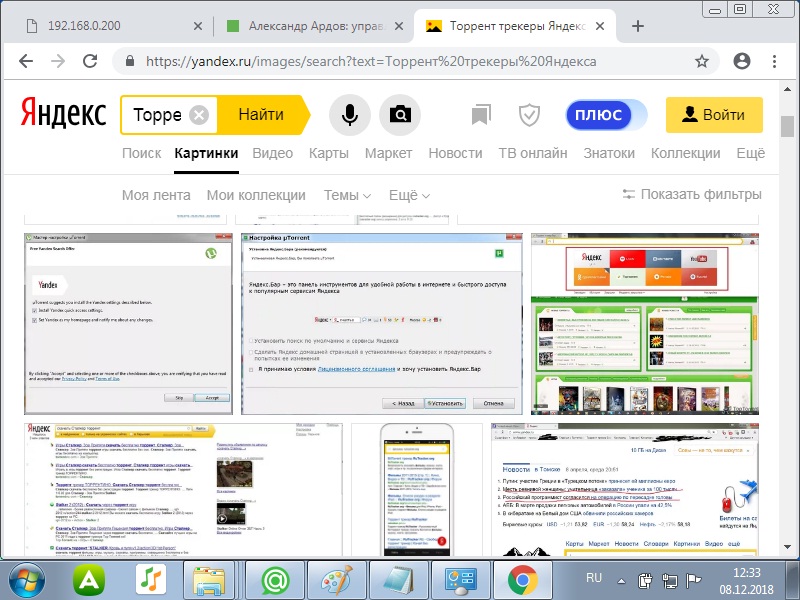The height and width of the screenshot is (600, 800).
Task: Click the RU language indicator
Action: (x=594, y=578)
